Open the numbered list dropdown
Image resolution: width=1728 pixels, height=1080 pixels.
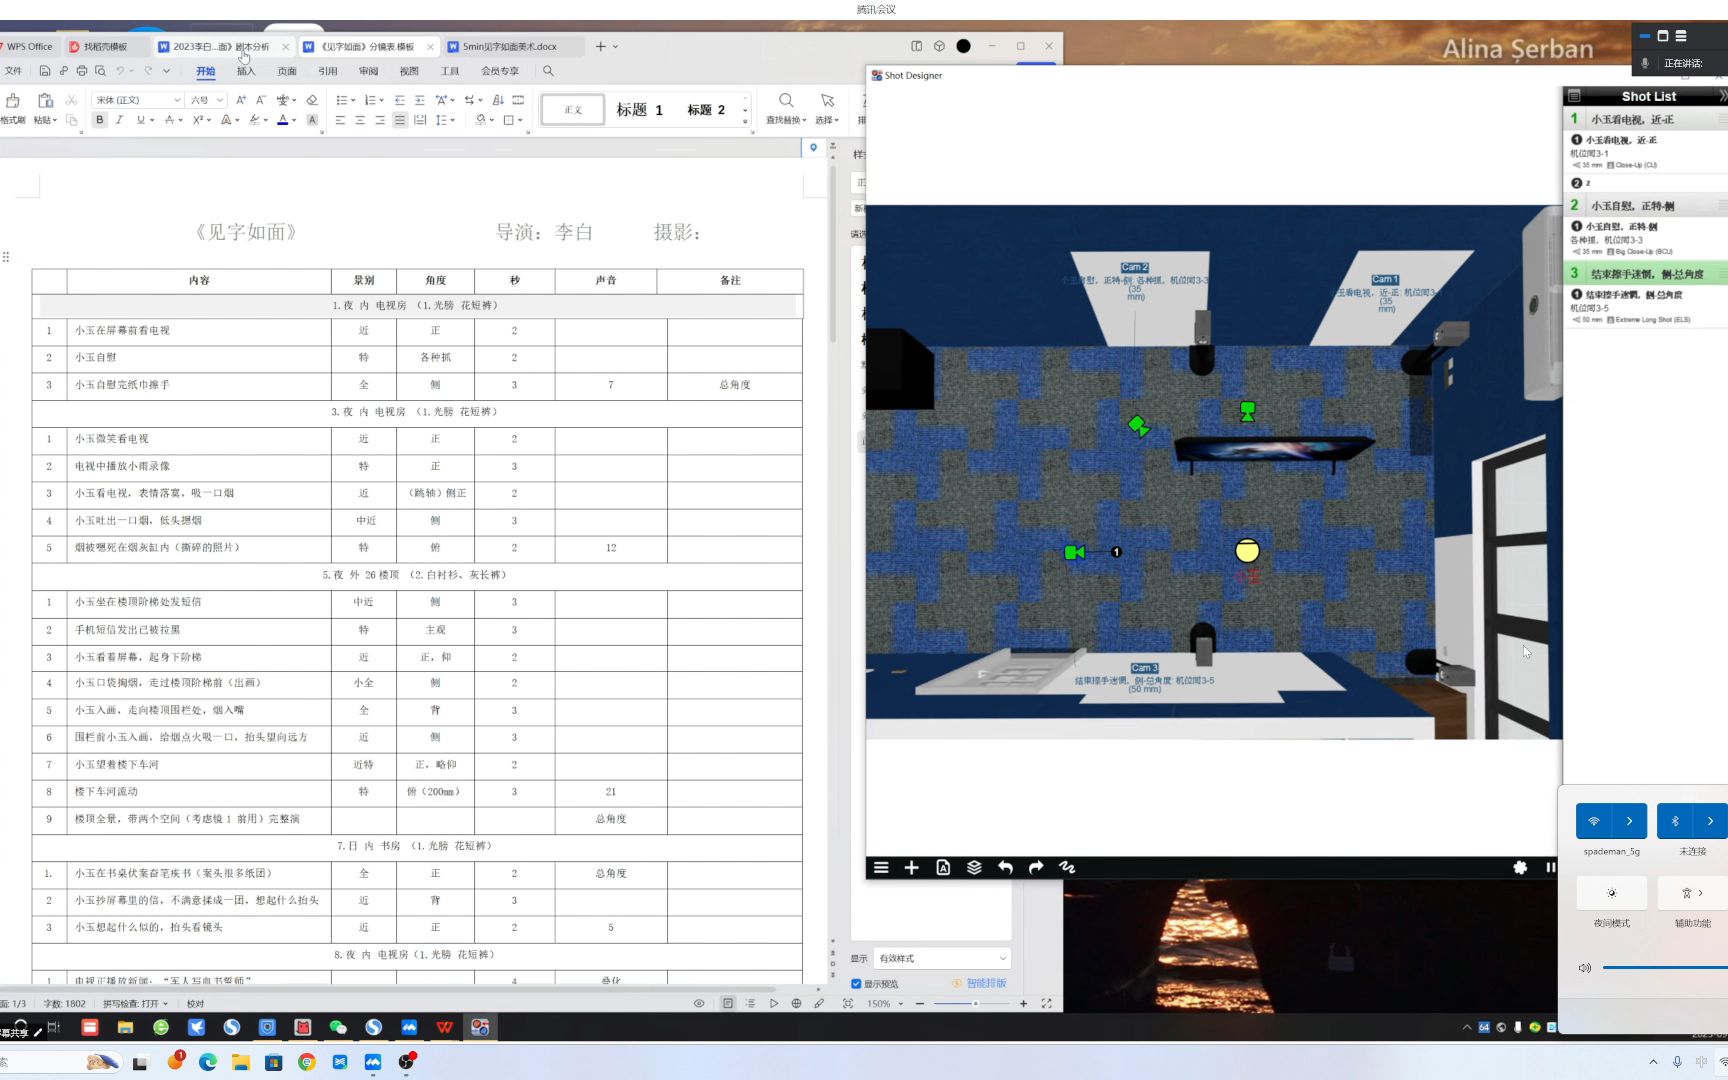[381, 100]
